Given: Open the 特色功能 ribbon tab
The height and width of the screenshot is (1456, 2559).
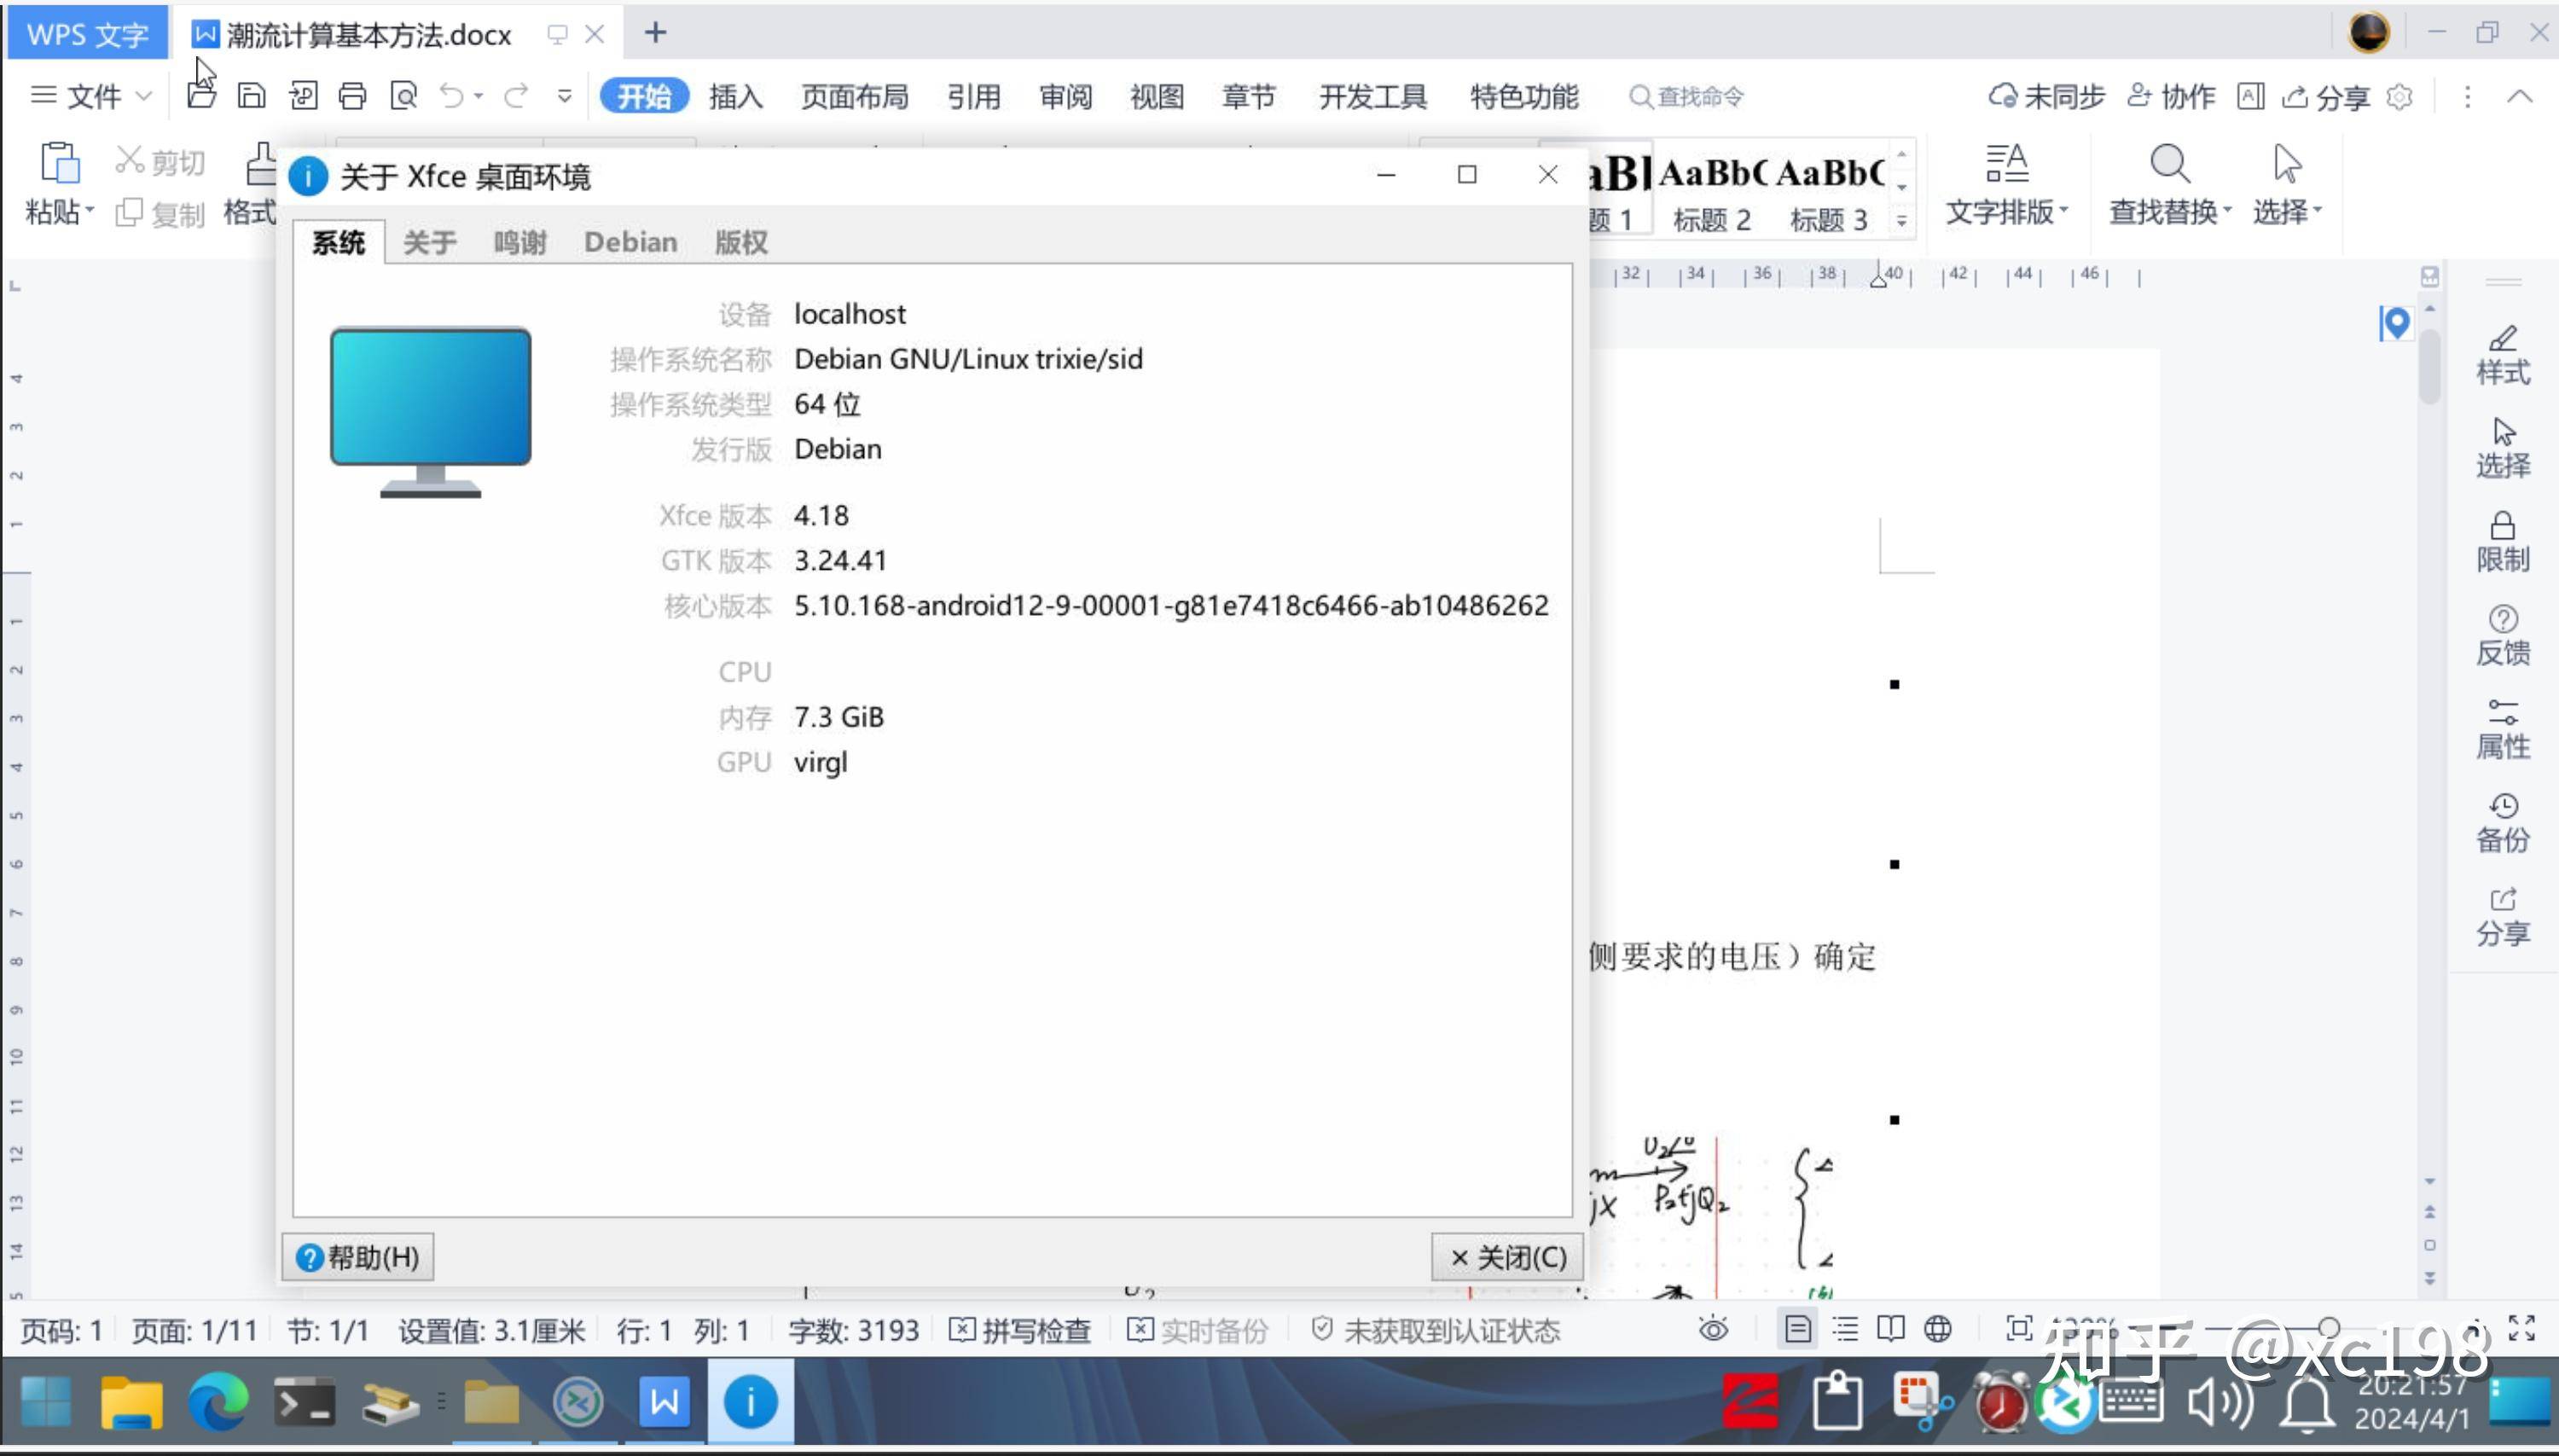Looking at the screenshot, I should tap(1524, 96).
